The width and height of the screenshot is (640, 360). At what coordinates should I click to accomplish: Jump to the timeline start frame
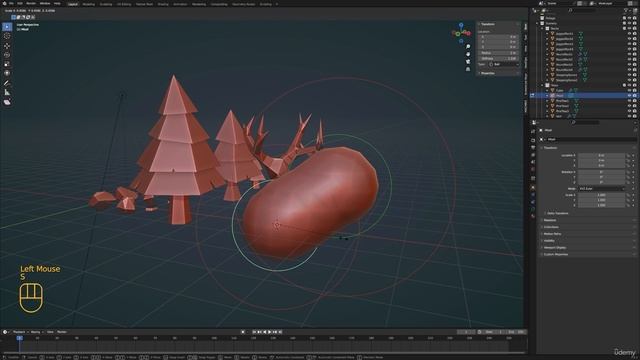click(x=254, y=332)
